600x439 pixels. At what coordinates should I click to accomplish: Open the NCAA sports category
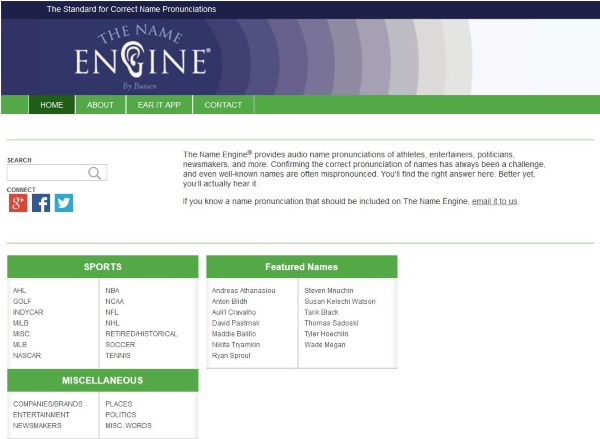115,301
